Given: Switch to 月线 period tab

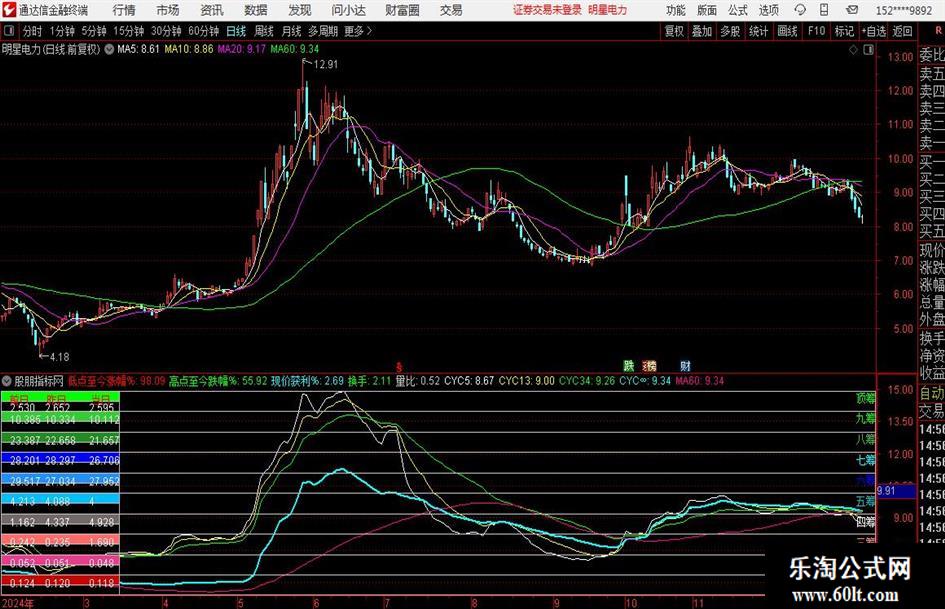Looking at the screenshot, I should [x=291, y=31].
